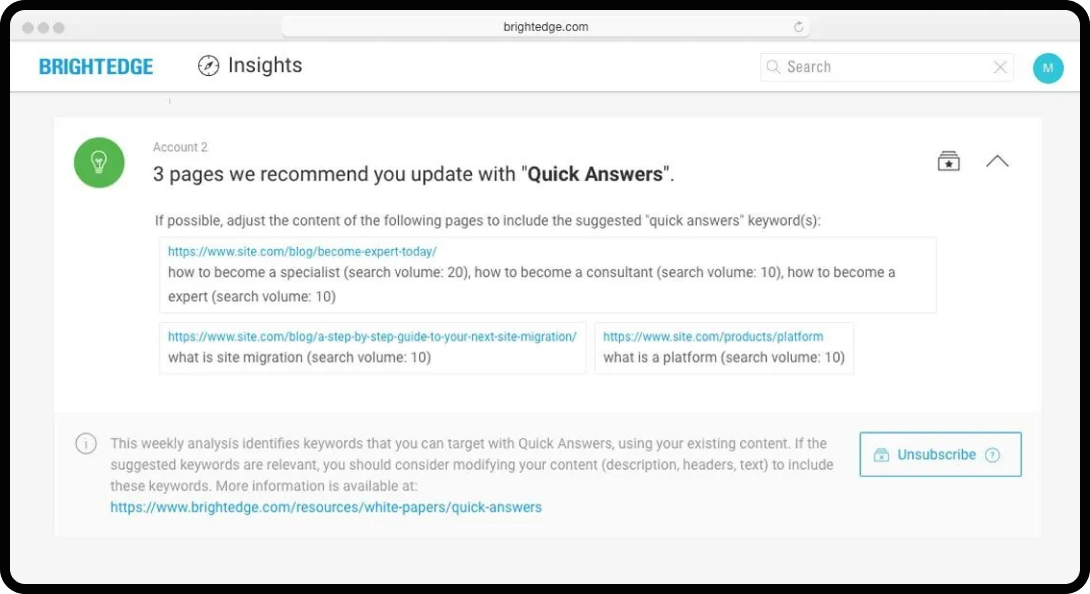Open the become-expert-today blog link
Screen dimensions: 1090x594
302,252
